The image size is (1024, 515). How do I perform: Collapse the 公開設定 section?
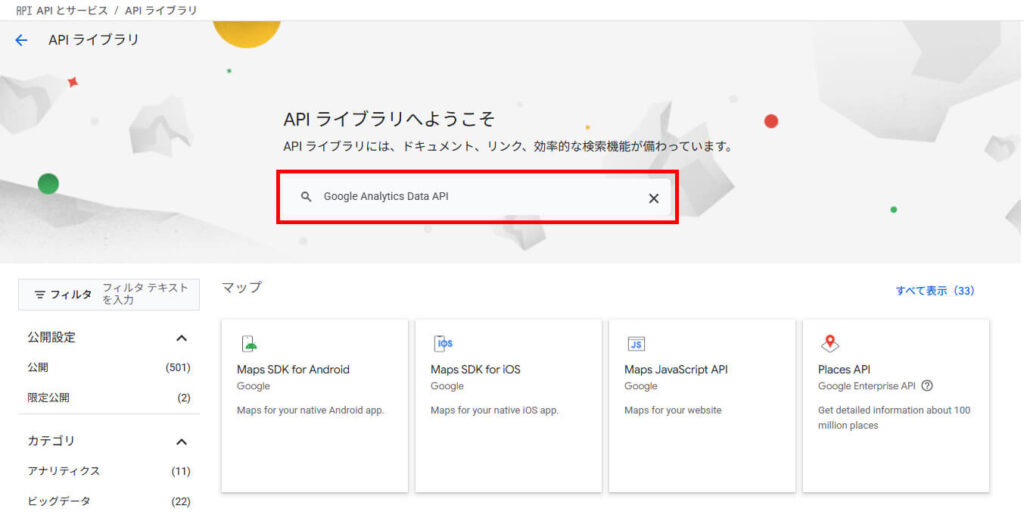coord(182,338)
